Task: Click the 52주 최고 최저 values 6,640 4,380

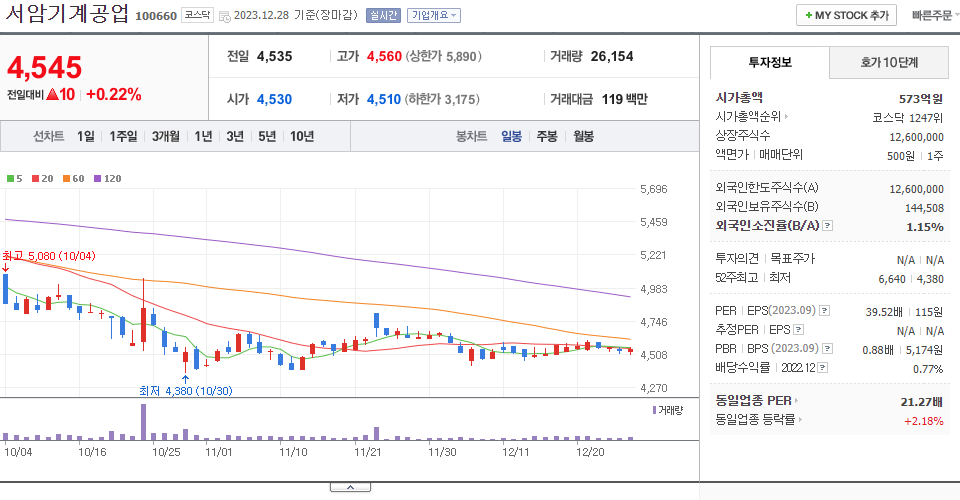Action: point(911,279)
